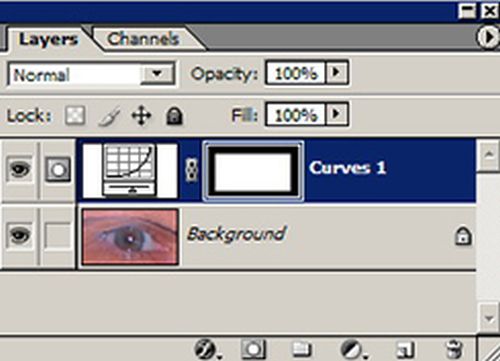Image resolution: width=500 pixels, height=361 pixels.
Task: Toggle lock position
Action: tap(141, 116)
